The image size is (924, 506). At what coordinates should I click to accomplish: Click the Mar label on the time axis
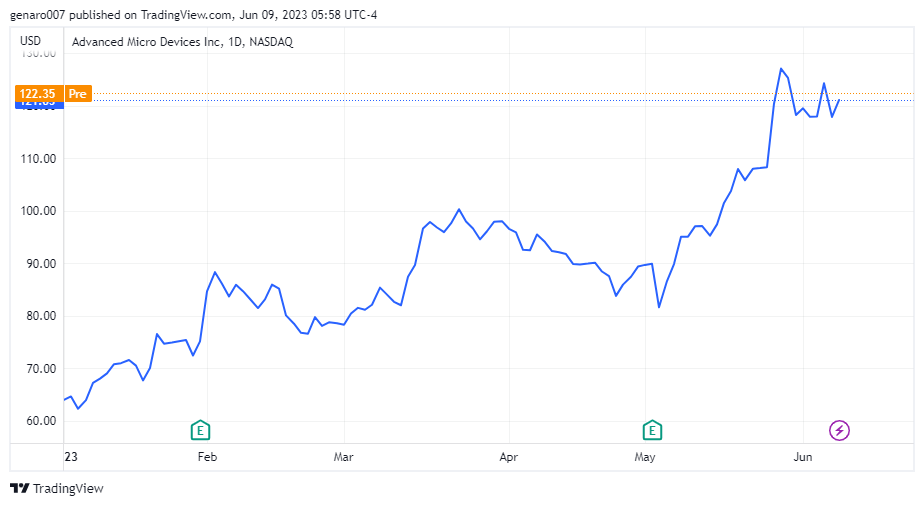[344, 457]
